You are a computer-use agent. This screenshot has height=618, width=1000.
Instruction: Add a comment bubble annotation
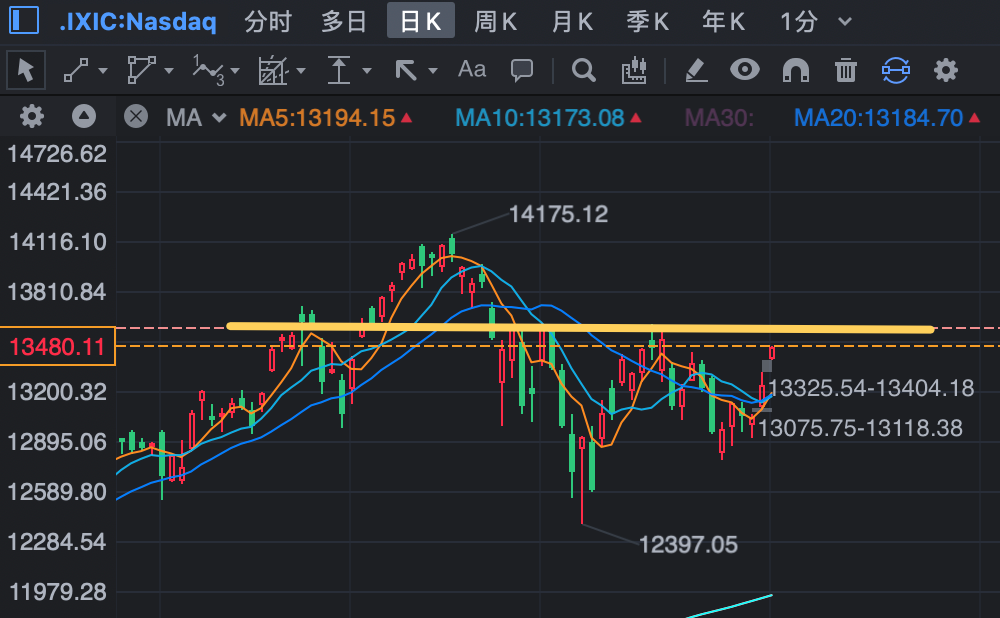pos(522,70)
